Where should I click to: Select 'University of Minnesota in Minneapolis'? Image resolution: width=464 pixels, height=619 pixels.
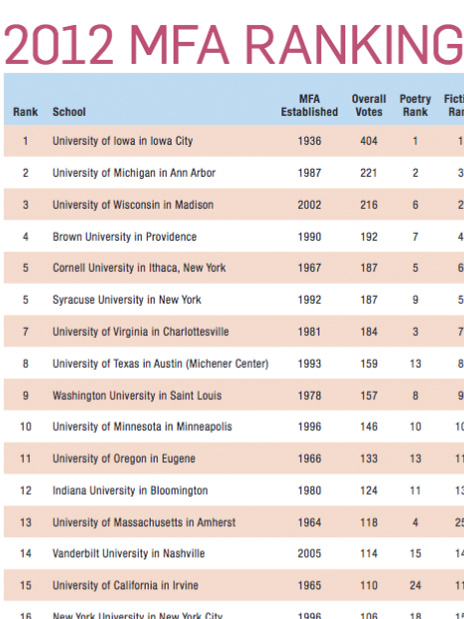click(x=142, y=427)
